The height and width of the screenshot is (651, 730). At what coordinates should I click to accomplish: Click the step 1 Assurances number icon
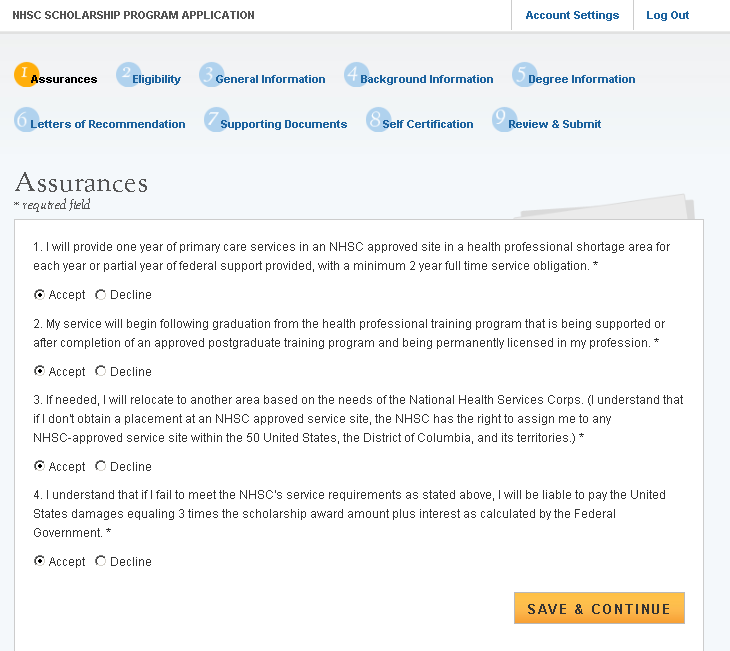(24, 74)
